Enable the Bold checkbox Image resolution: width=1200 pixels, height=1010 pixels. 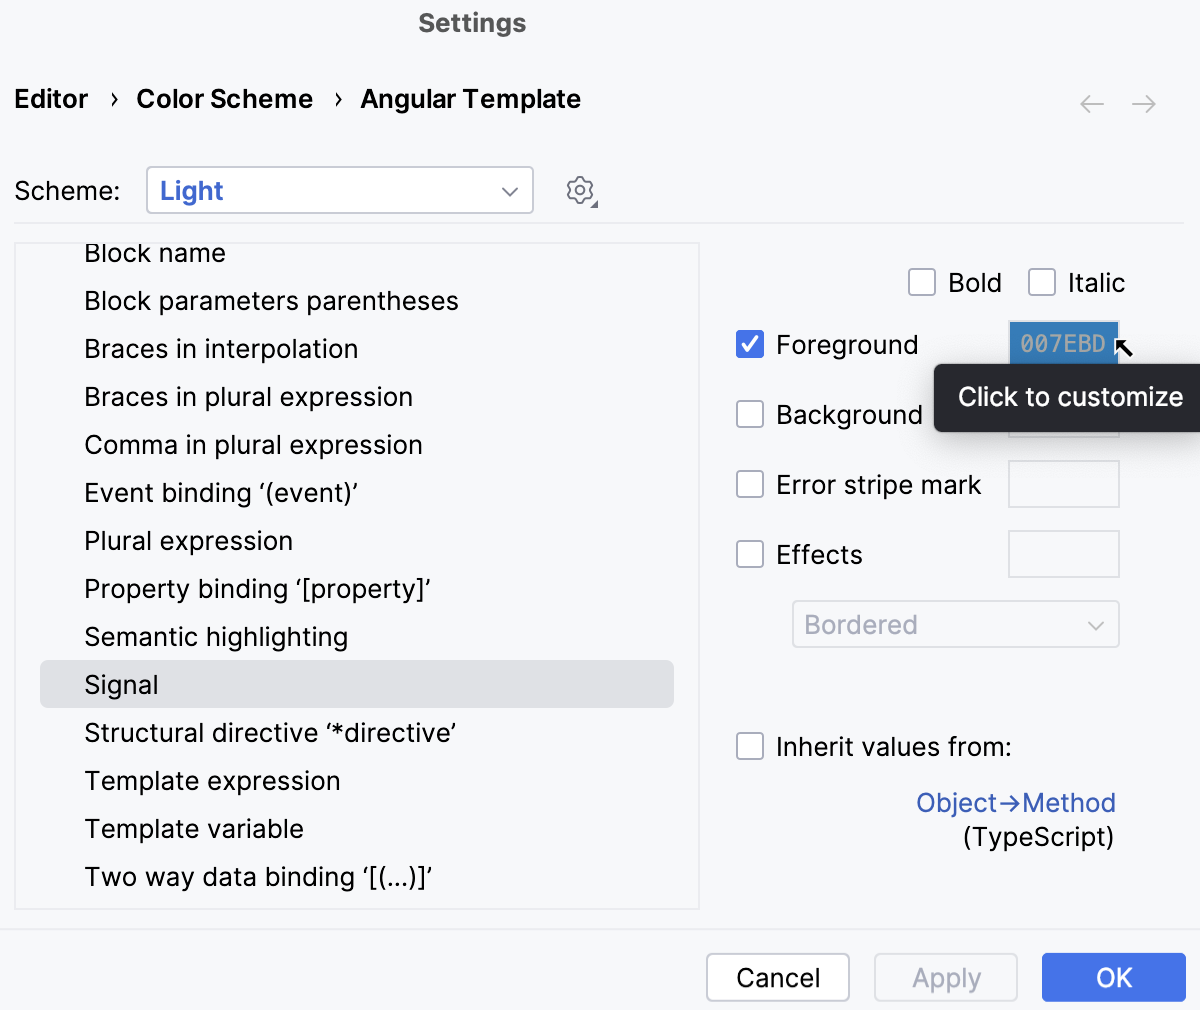921,282
